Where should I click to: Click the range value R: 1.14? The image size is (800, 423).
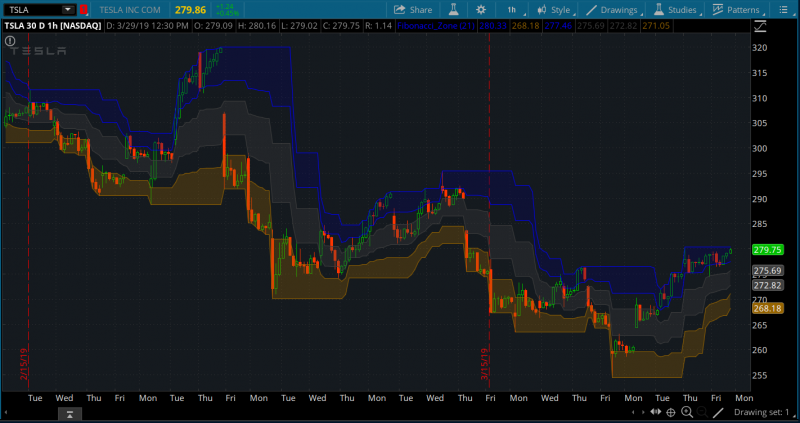379,26
